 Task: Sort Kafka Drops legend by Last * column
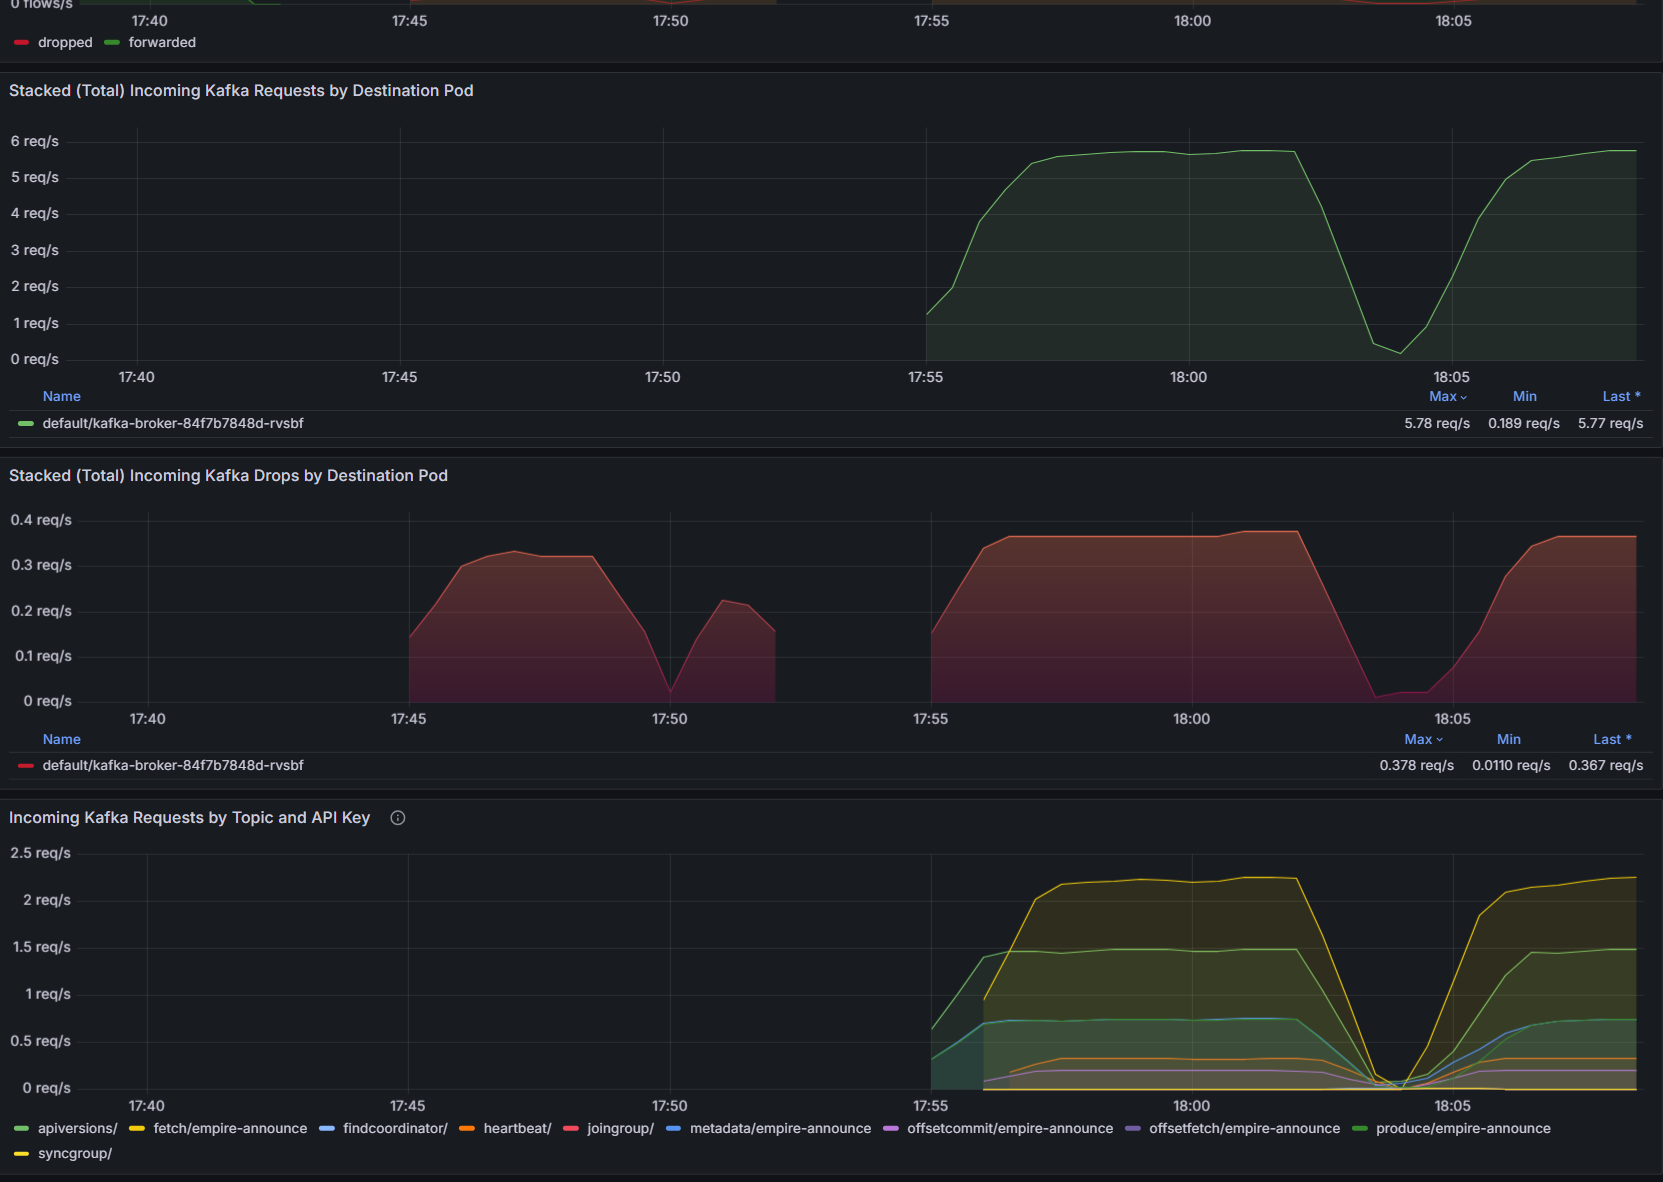(1612, 739)
